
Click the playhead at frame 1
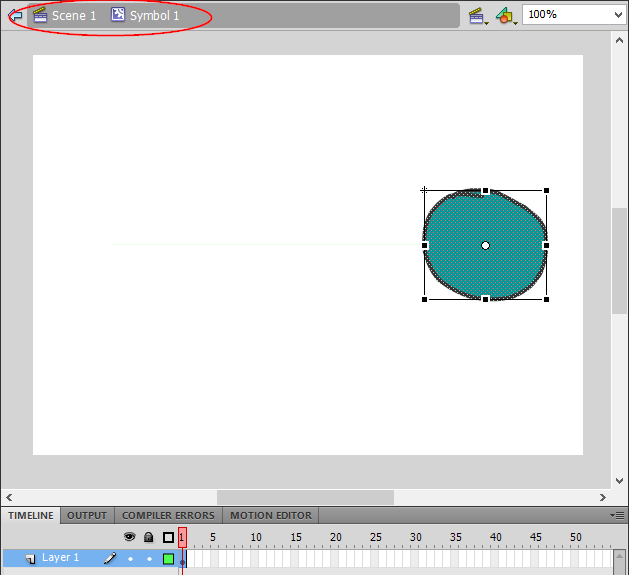[182, 537]
